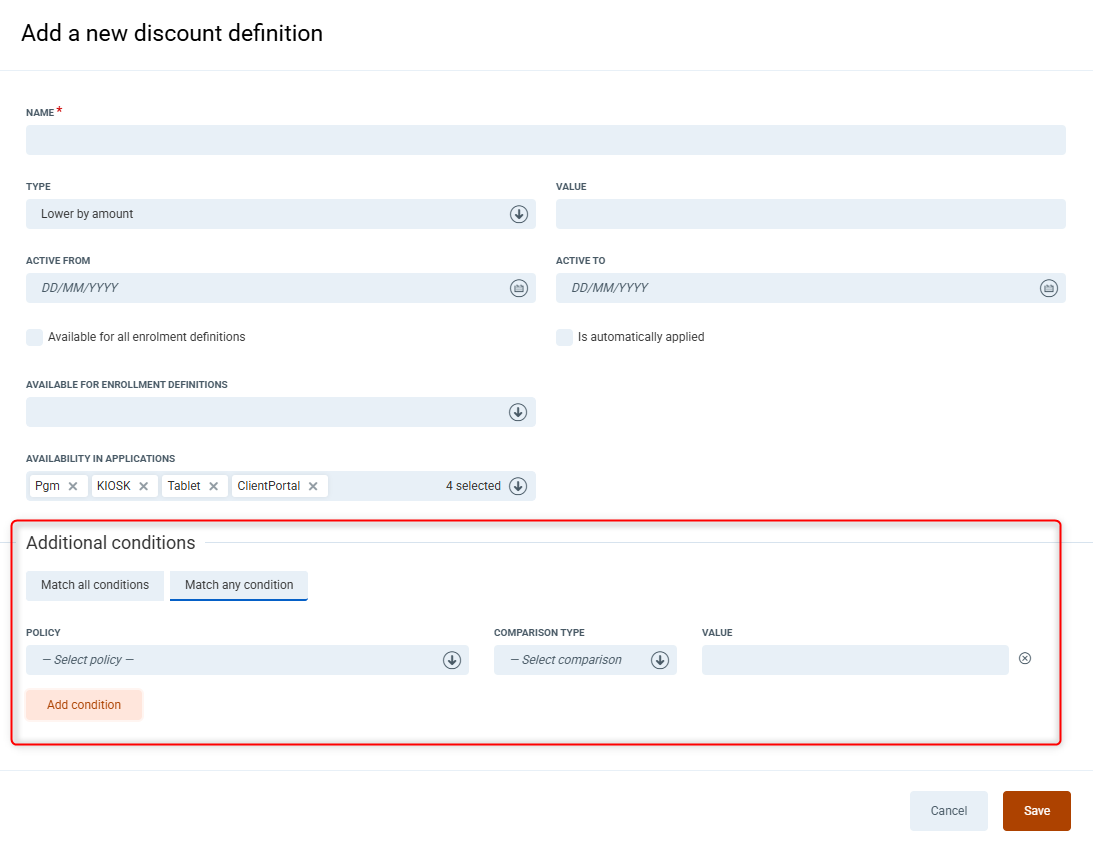Switch to Match all conditions tab
Image resolution: width=1093 pixels, height=853 pixels.
tap(95, 585)
